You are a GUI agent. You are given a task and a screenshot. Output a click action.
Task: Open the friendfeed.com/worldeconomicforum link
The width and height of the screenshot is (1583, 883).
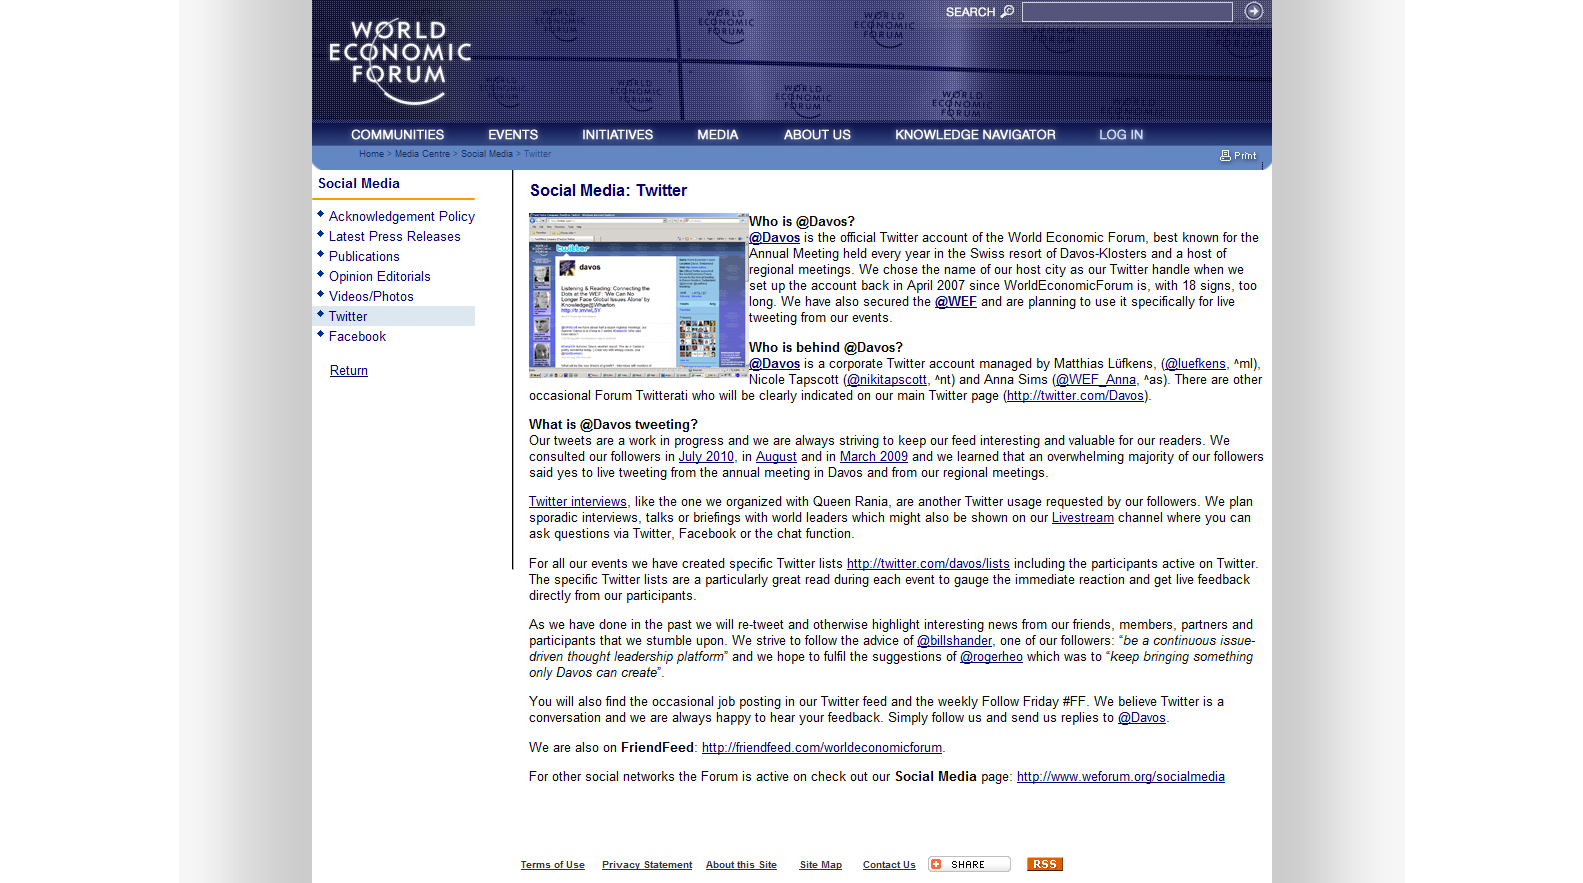point(822,748)
